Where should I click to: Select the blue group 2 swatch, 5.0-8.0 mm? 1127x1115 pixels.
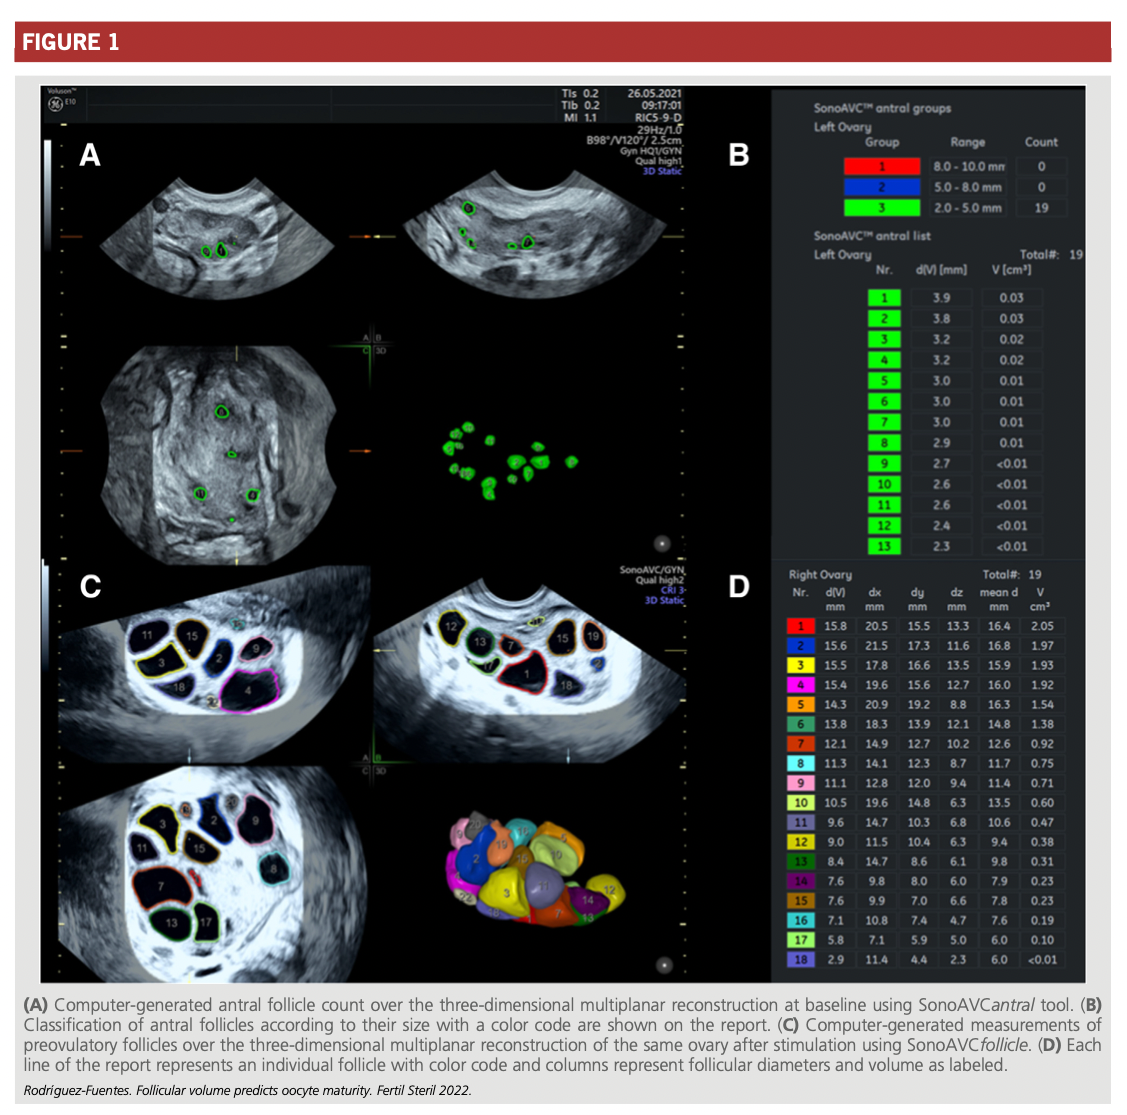(882, 187)
